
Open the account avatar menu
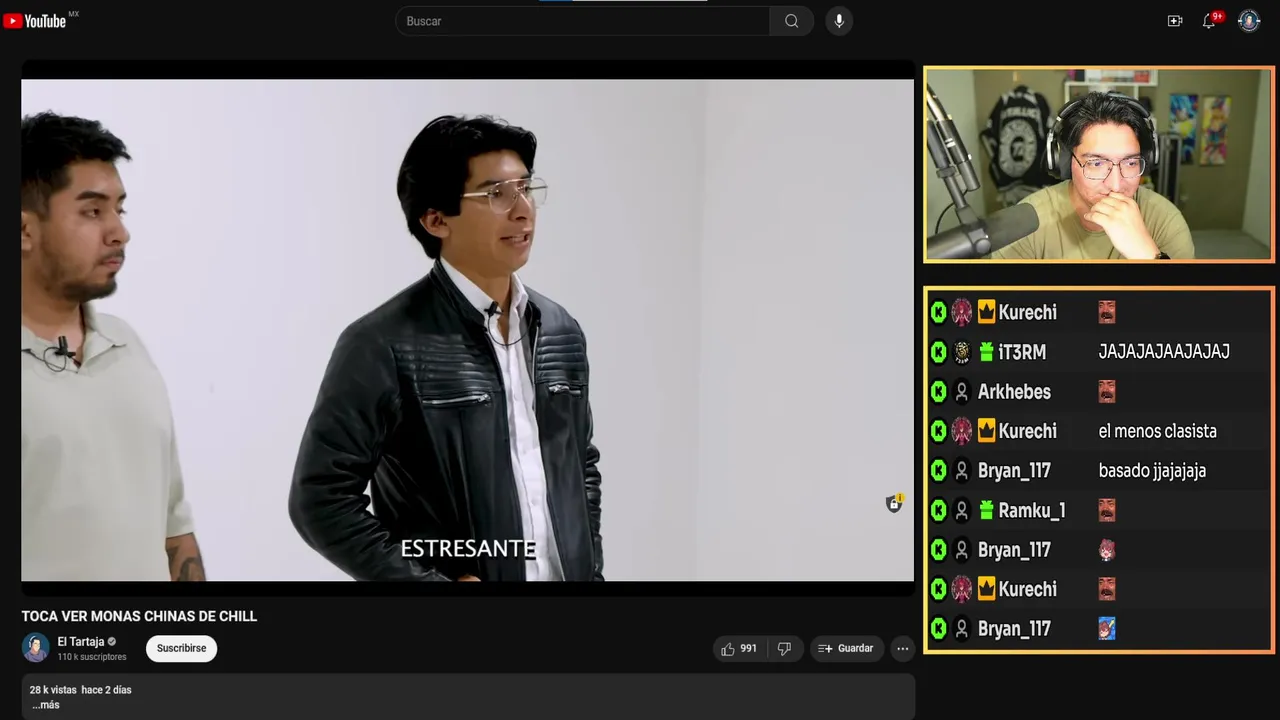coord(1249,21)
